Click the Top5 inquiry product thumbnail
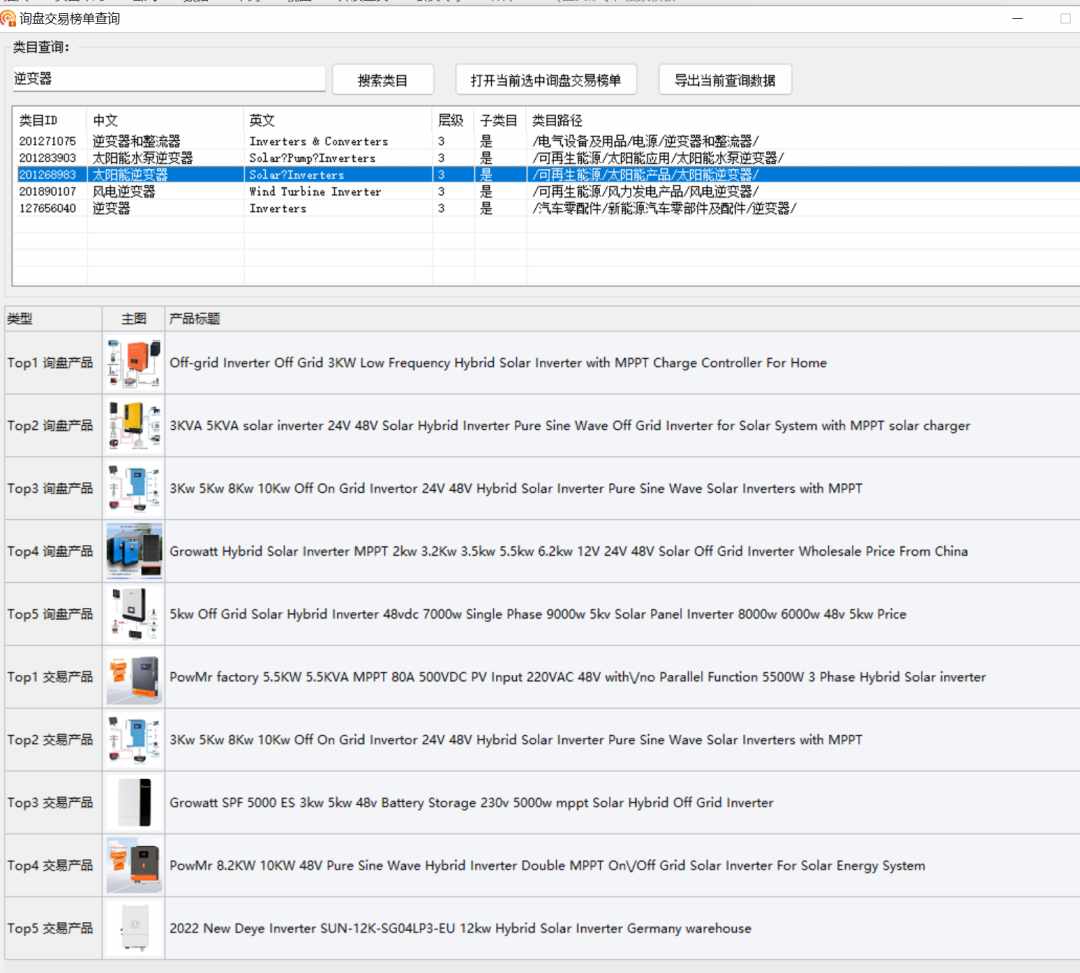Image resolution: width=1080 pixels, height=973 pixels. coord(134,614)
